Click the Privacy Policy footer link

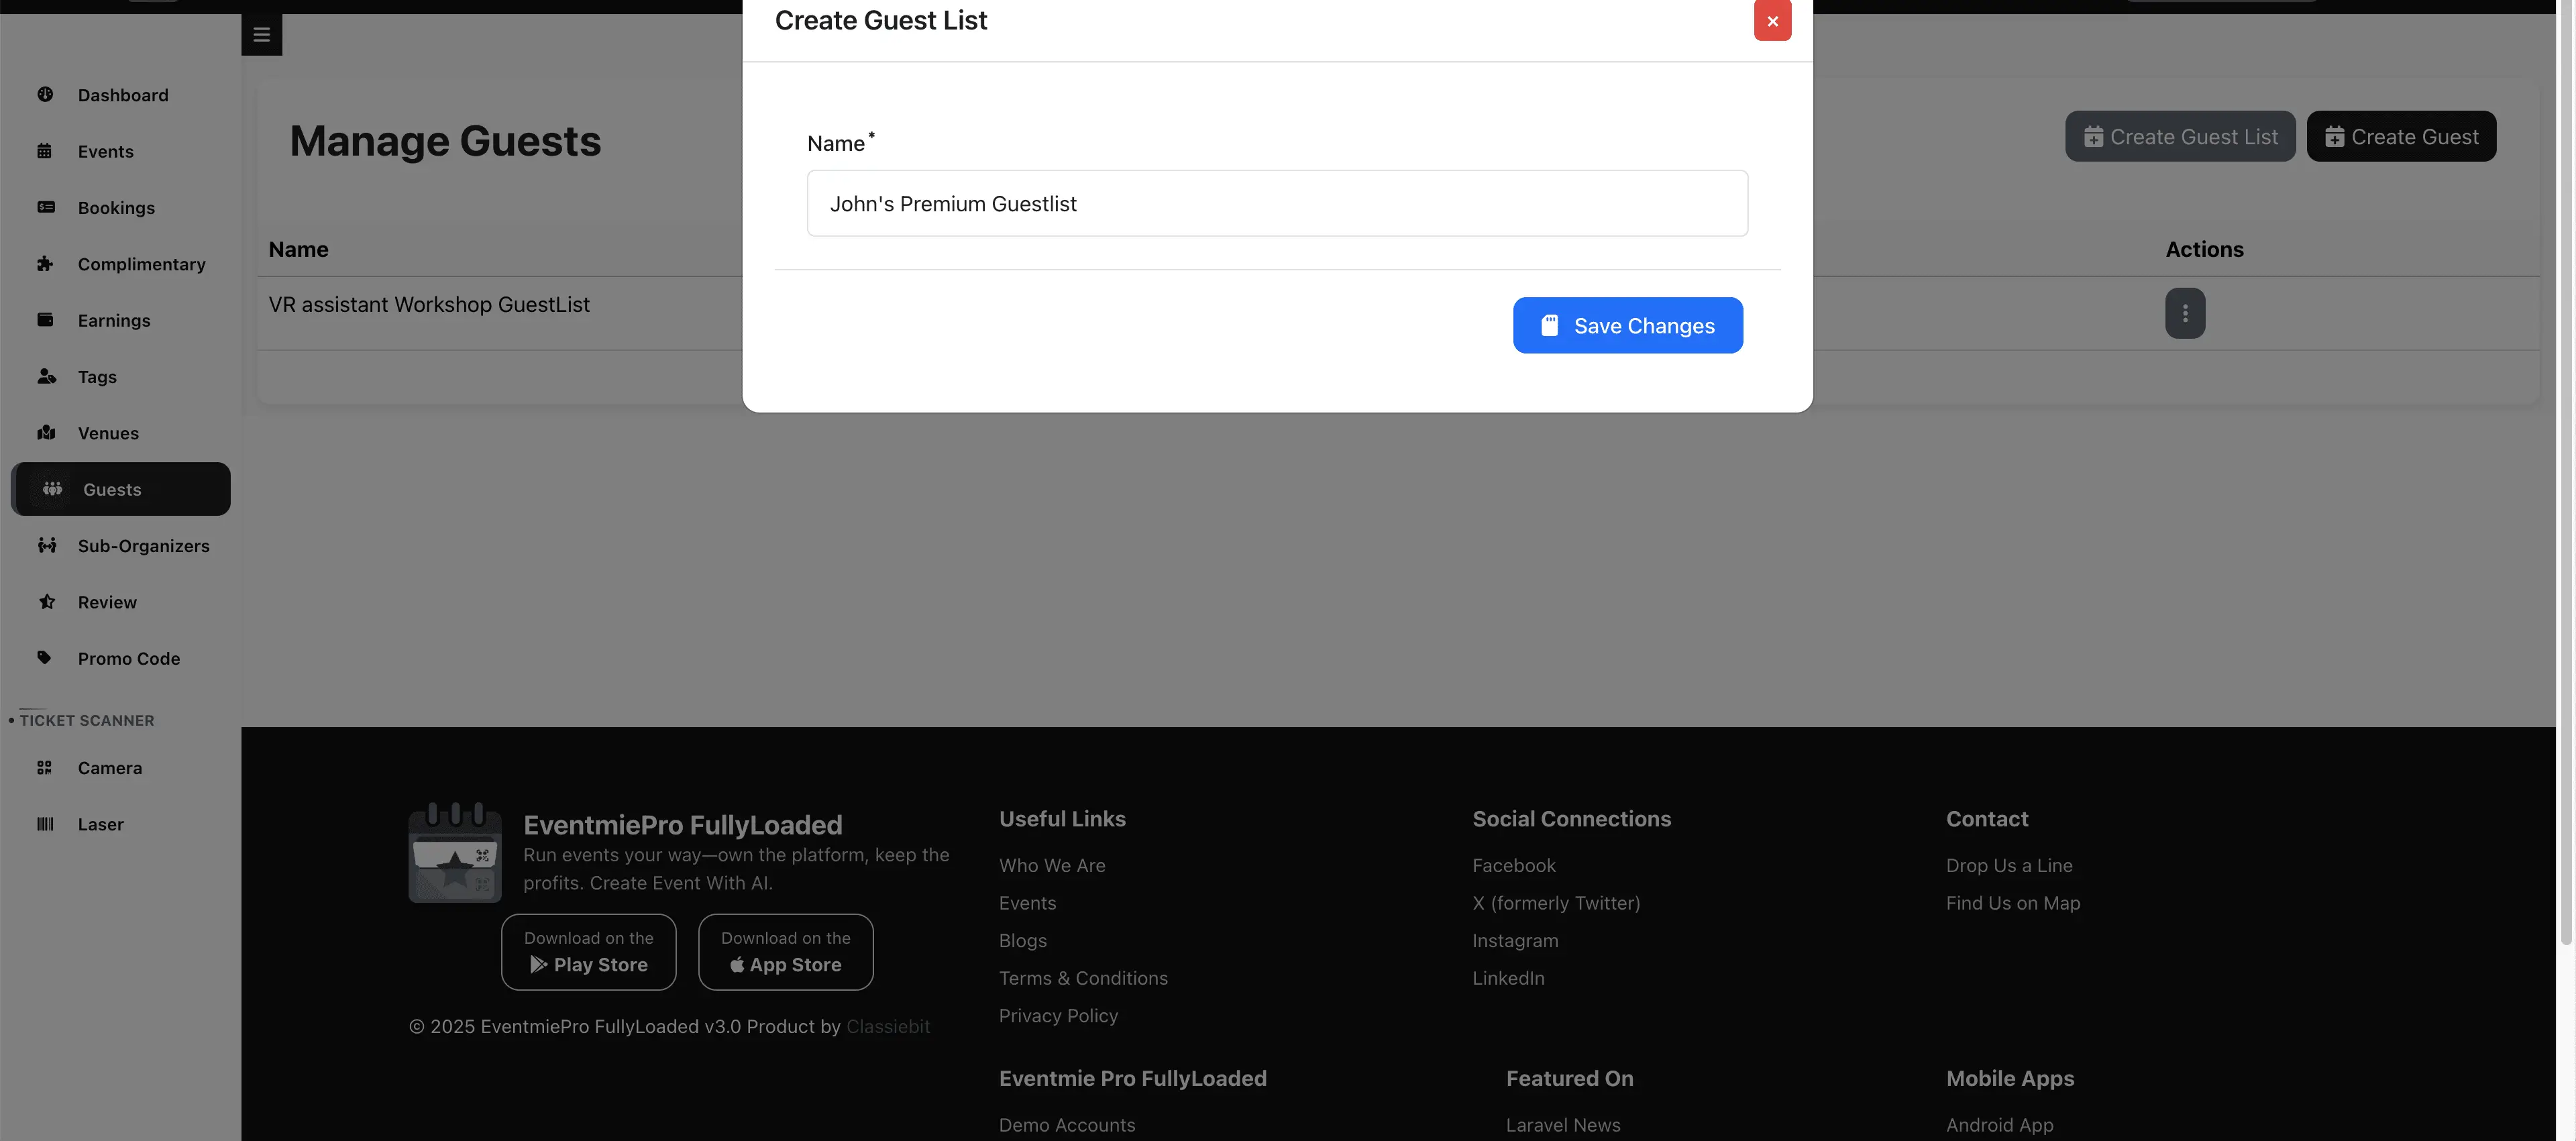pos(1058,1015)
